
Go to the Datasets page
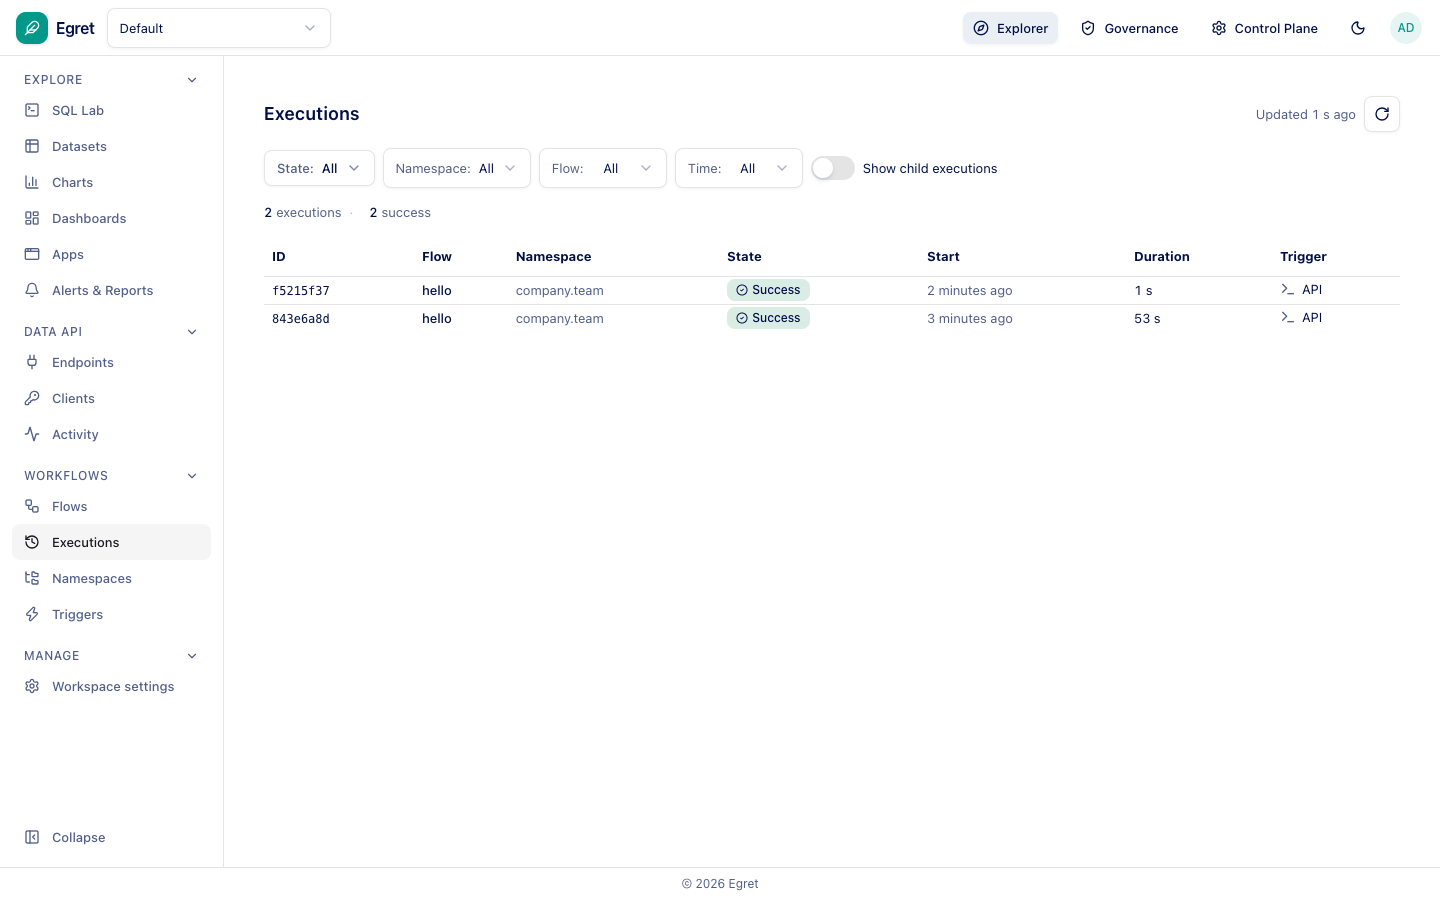coord(111,147)
